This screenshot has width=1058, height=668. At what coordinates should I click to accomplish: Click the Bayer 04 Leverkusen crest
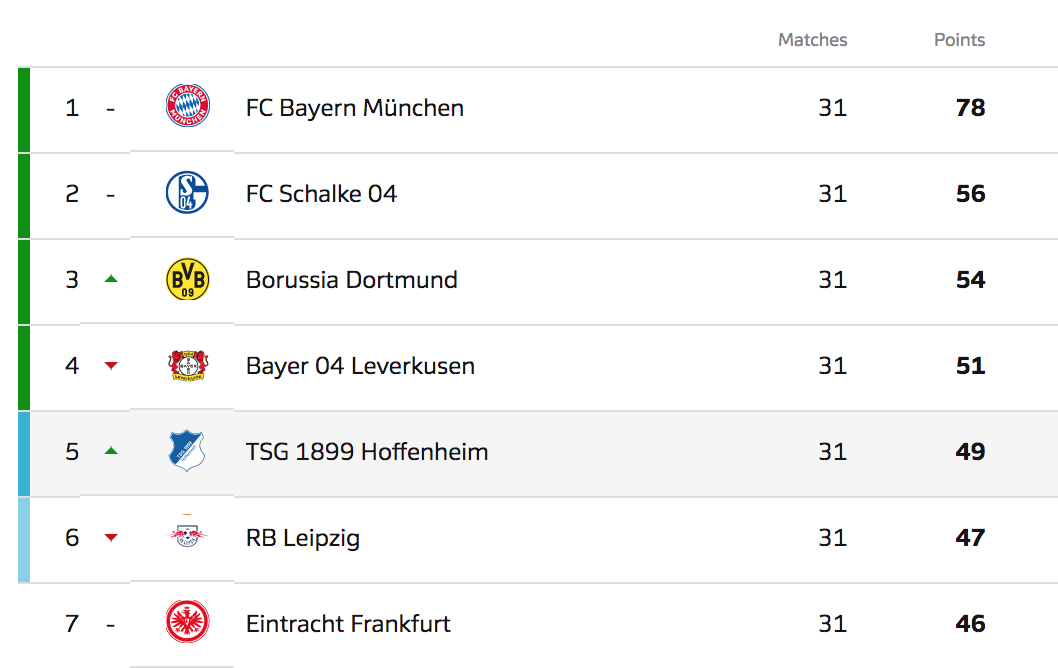coord(187,366)
